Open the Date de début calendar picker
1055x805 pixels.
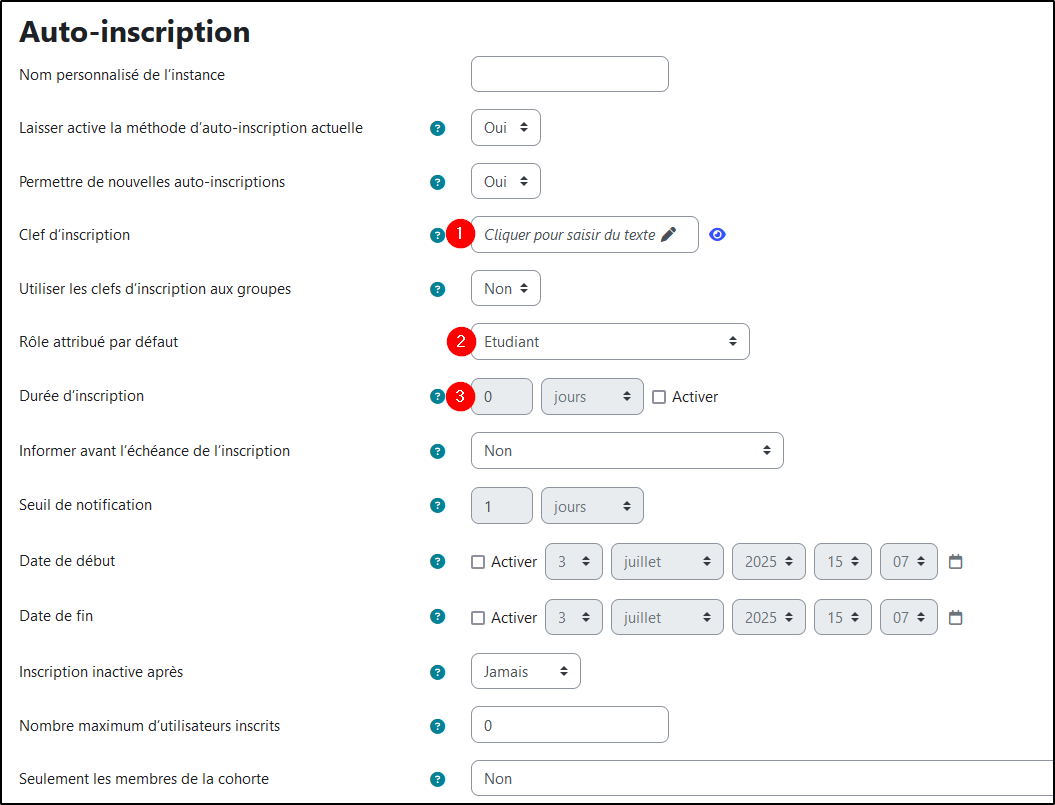(955, 561)
